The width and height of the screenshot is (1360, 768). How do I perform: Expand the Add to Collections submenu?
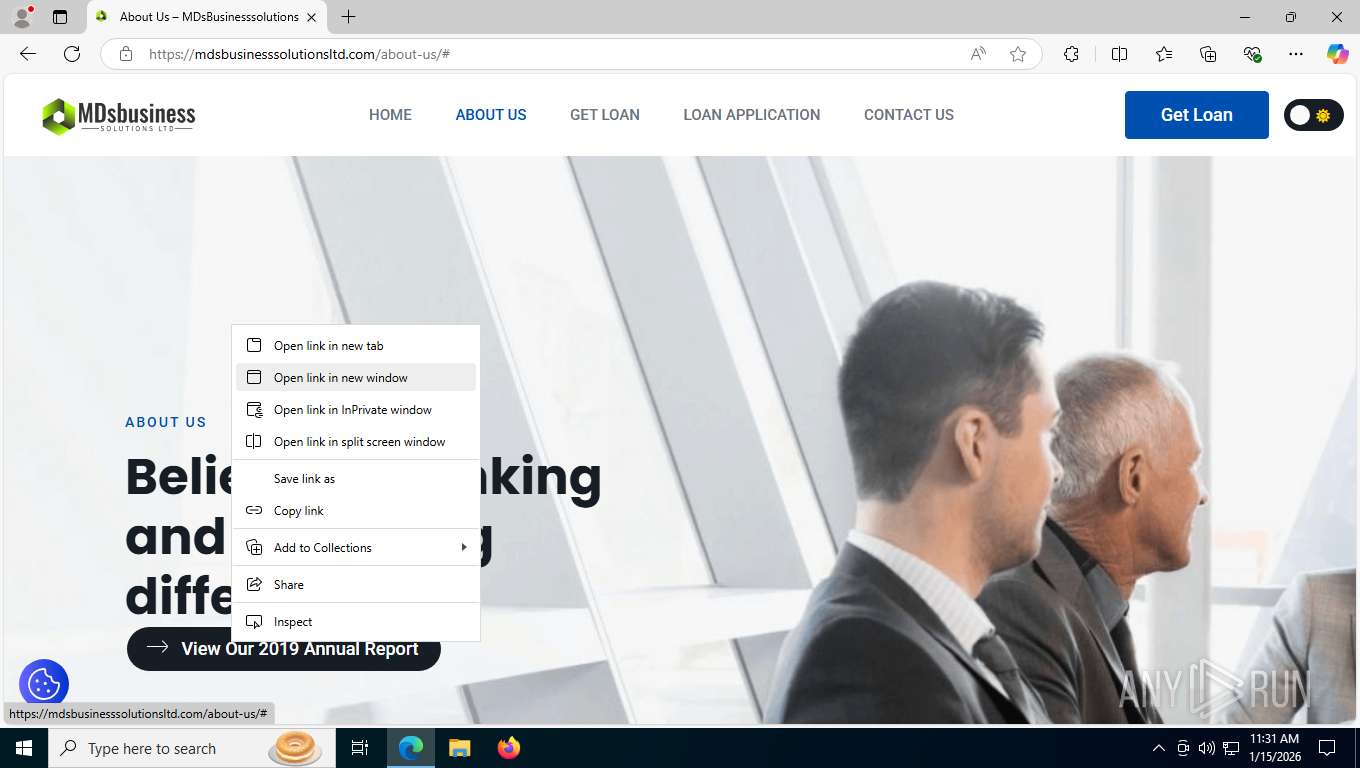click(x=356, y=548)
